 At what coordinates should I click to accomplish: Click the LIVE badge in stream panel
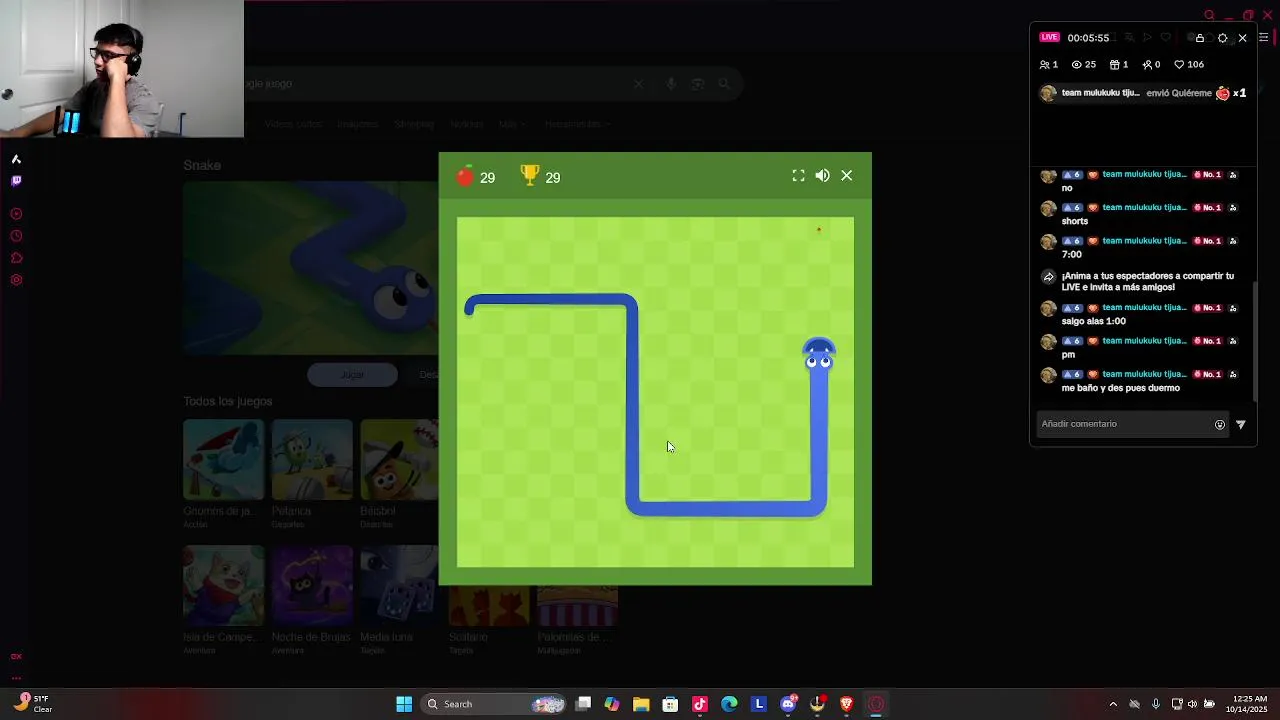point(1049,37)
